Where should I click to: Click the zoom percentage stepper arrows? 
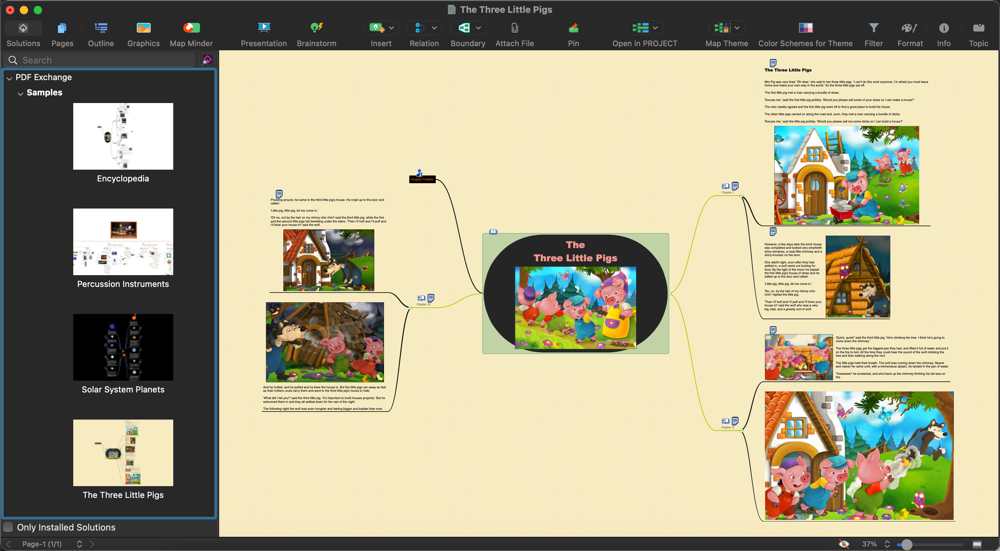click(886, 544)
